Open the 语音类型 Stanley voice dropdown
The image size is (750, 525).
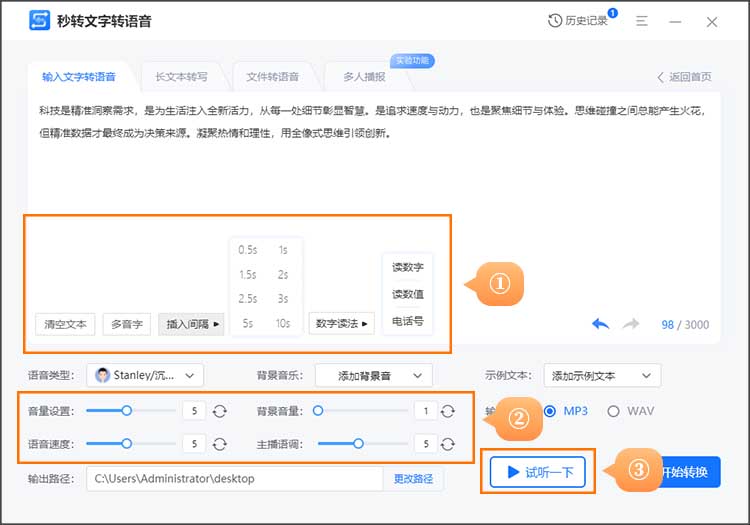click(x=145, y=376)
